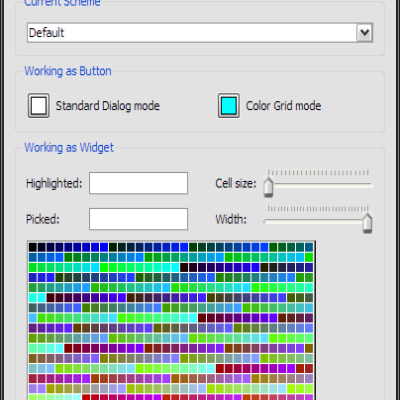The width and height of the screenshot is (400, 400).
Task: Click the Highlighted label
Action: [x=54, y=183]
